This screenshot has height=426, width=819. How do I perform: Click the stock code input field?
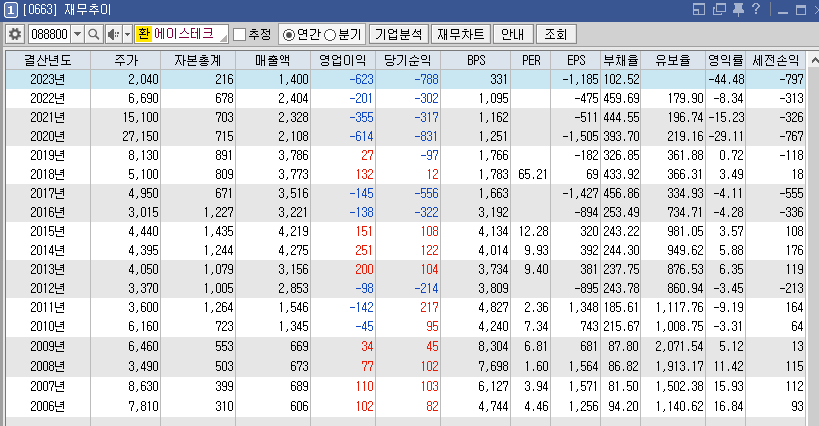point(50,34)
